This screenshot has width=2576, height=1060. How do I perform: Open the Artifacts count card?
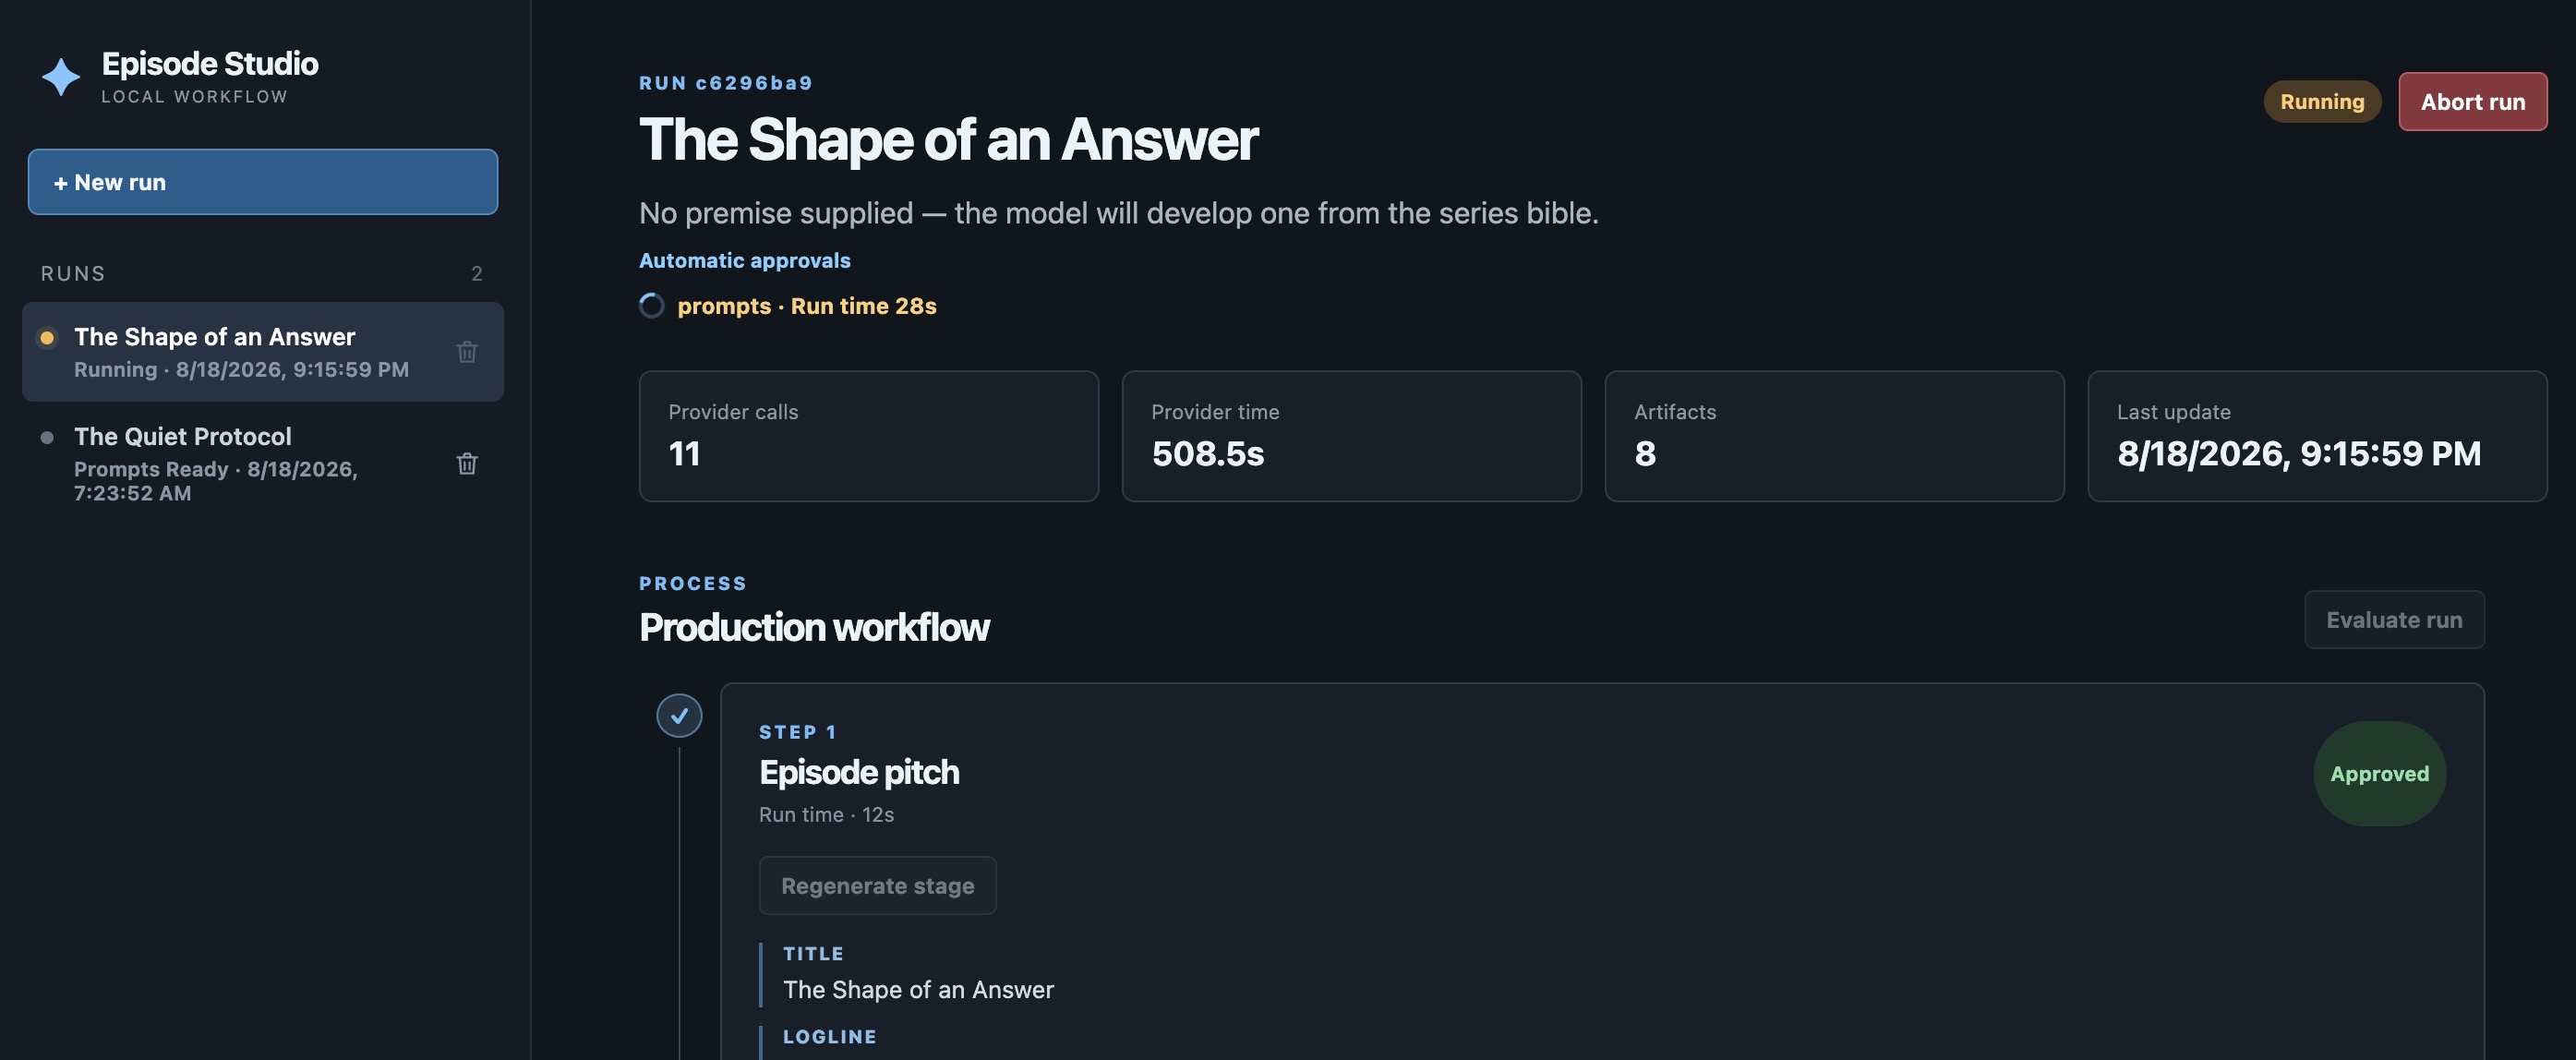pyautogui.click(x=1834, y=436)
